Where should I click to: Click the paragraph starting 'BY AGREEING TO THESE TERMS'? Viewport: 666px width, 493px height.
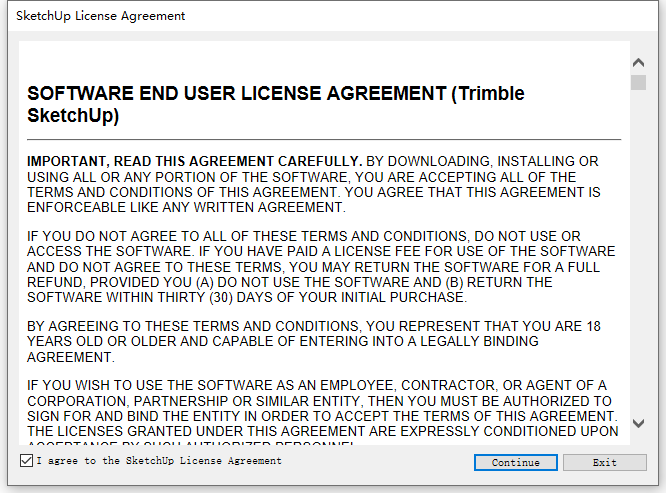click(314, 341)
